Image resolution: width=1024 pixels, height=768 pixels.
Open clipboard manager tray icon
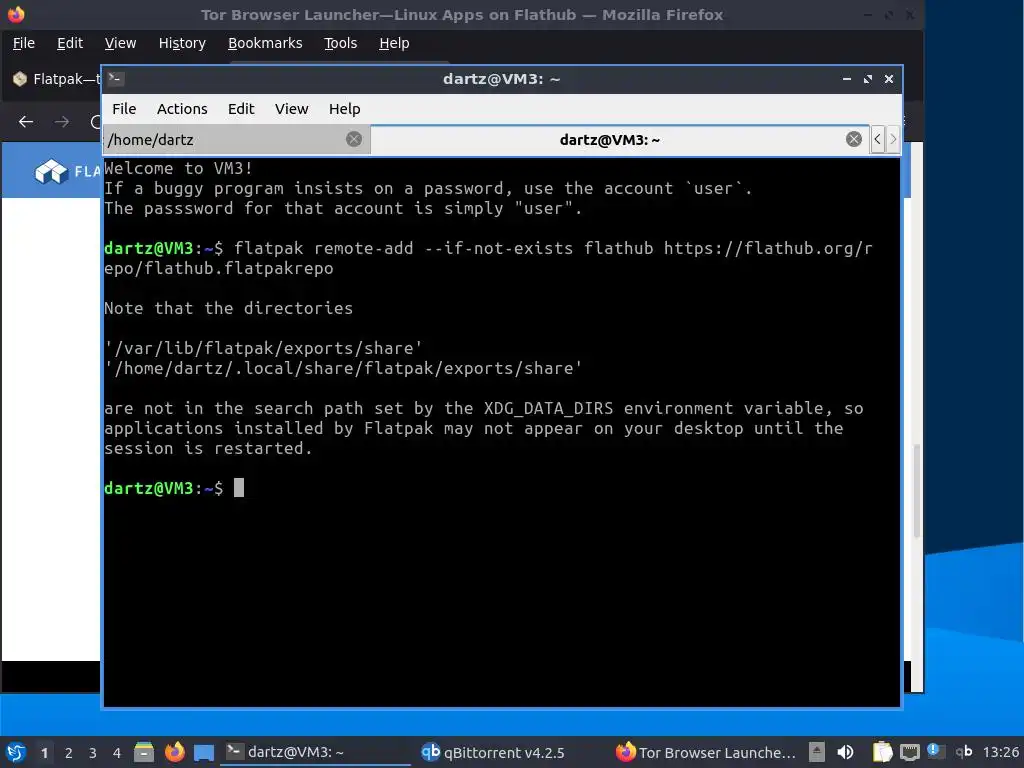[882, 752]
